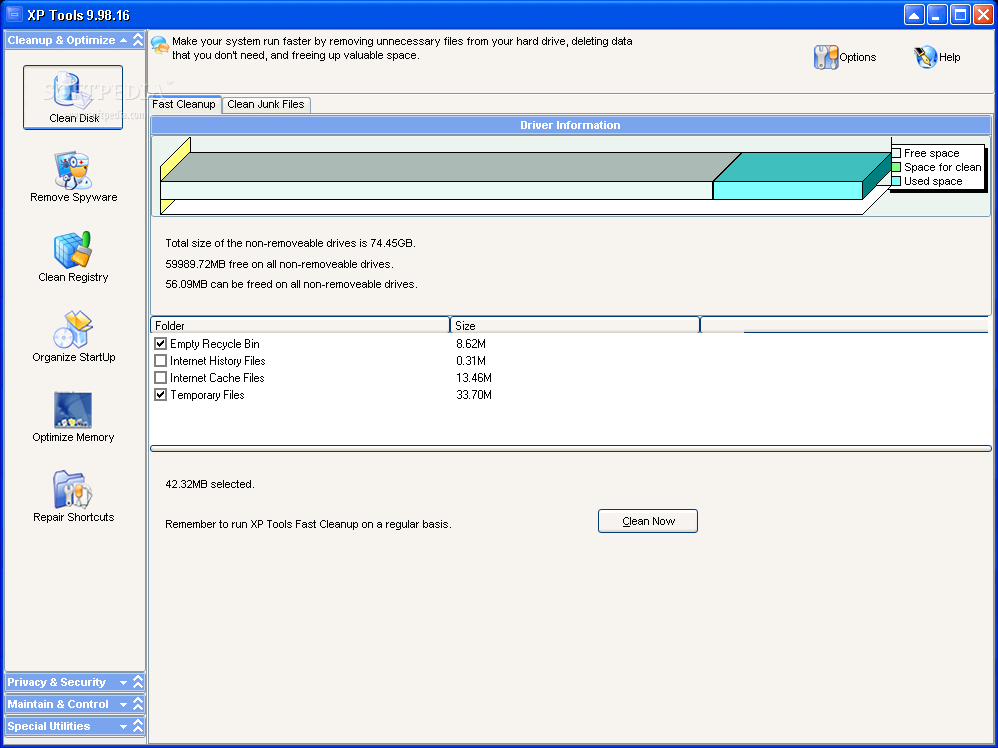Viewport: 998px width, 748px height.
Task: Click the Free space legend swatch
Action: coord(896,153)
